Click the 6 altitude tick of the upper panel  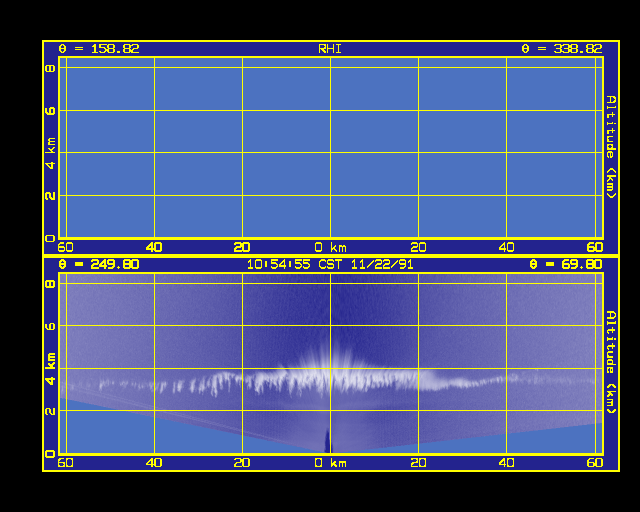click(x=51, y=111)
